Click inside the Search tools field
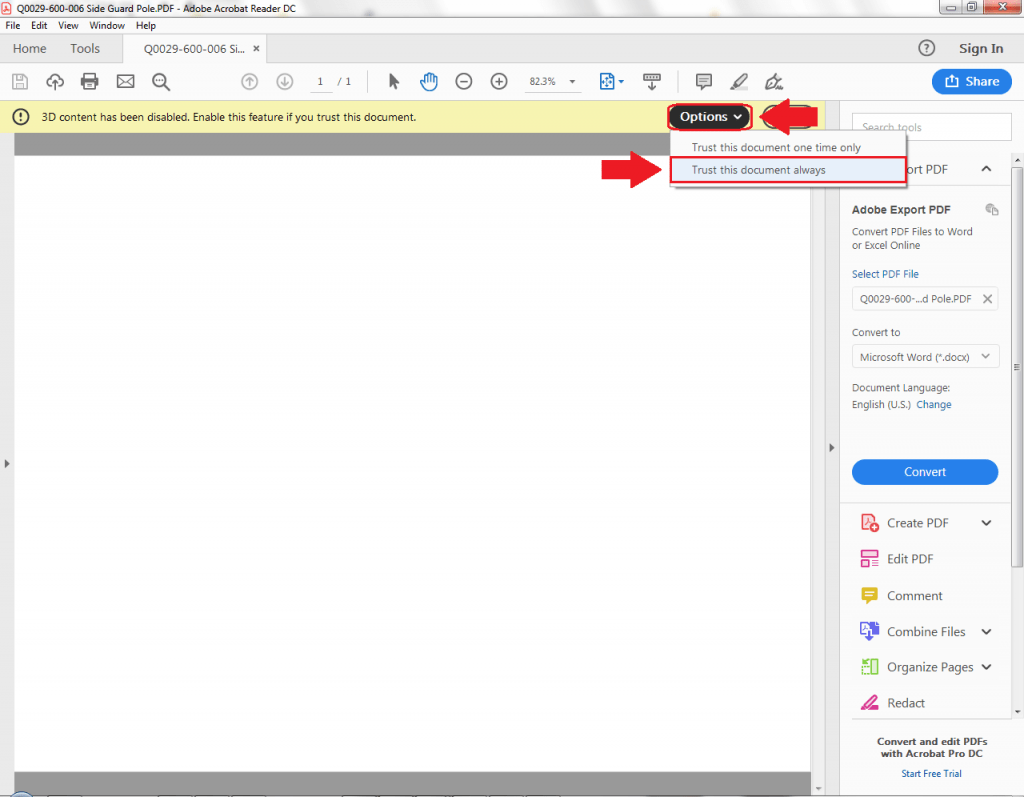Image resolution: width=1024 pixels, height=797 pixels. (930, 127)
